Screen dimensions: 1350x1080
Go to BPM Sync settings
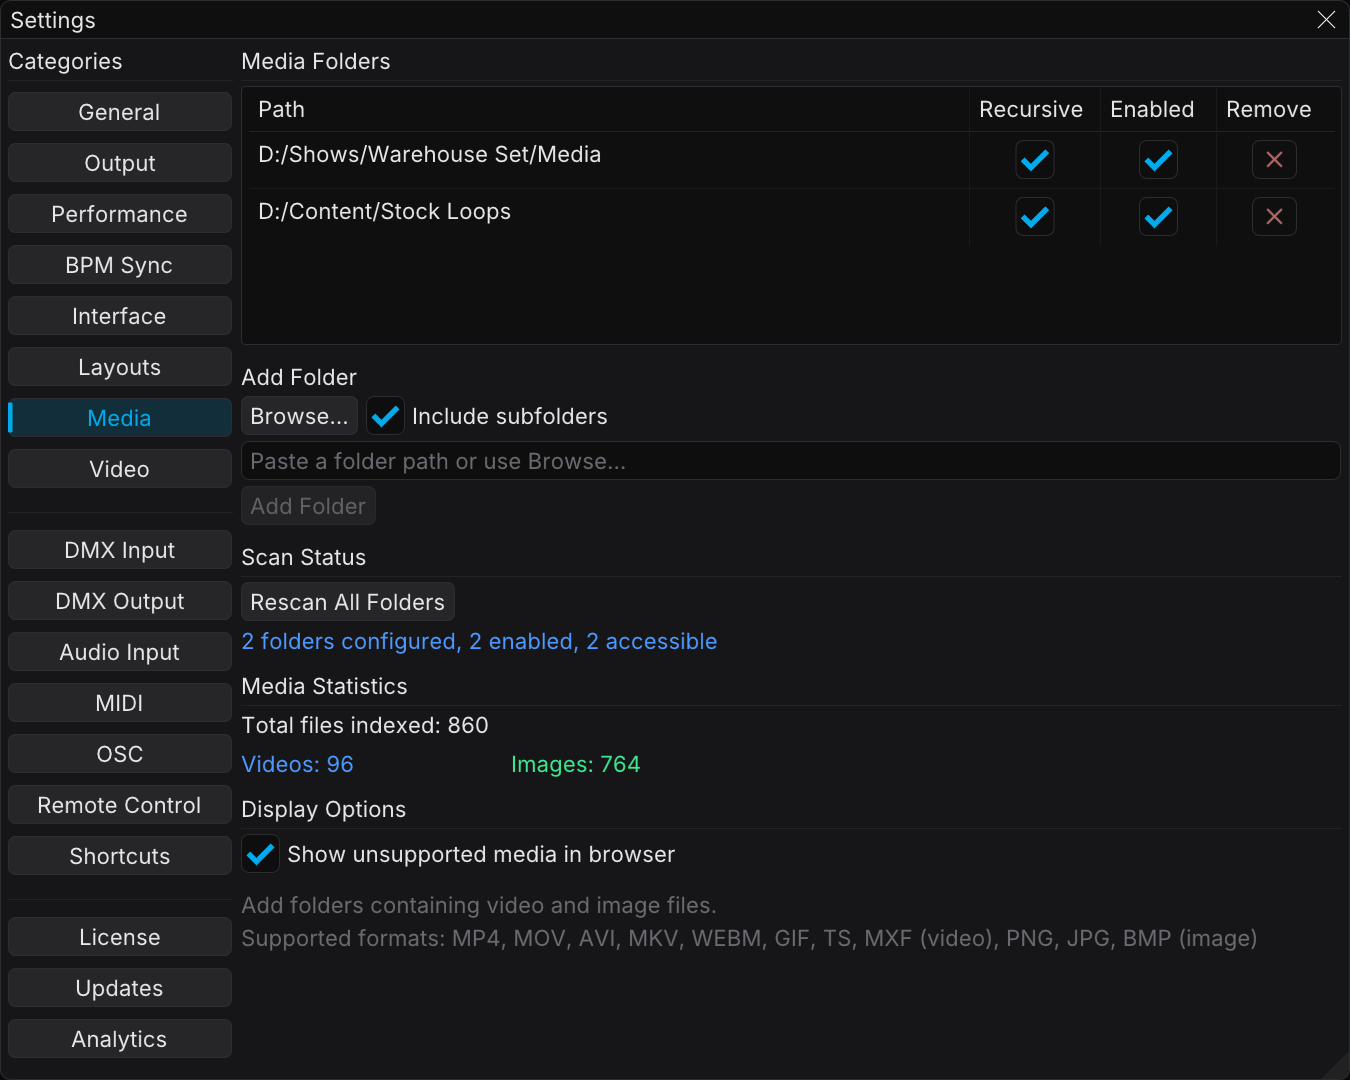120,265
